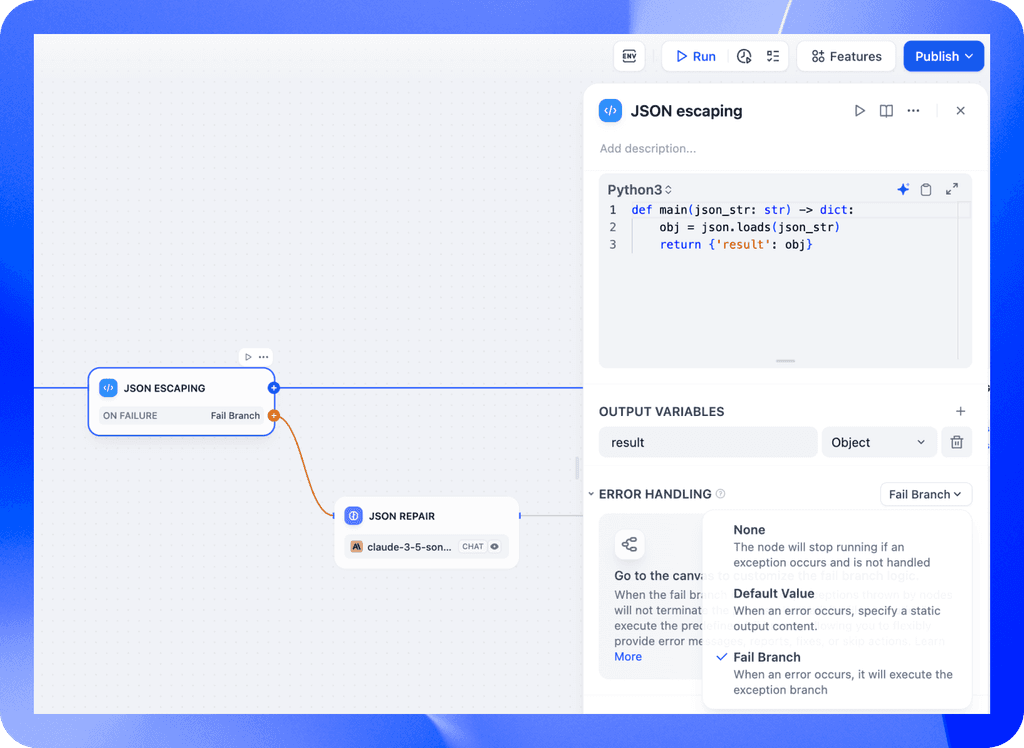Open the Publish dropdown
This screenshot has height=748, width=1024.
(x=943, y=56)
